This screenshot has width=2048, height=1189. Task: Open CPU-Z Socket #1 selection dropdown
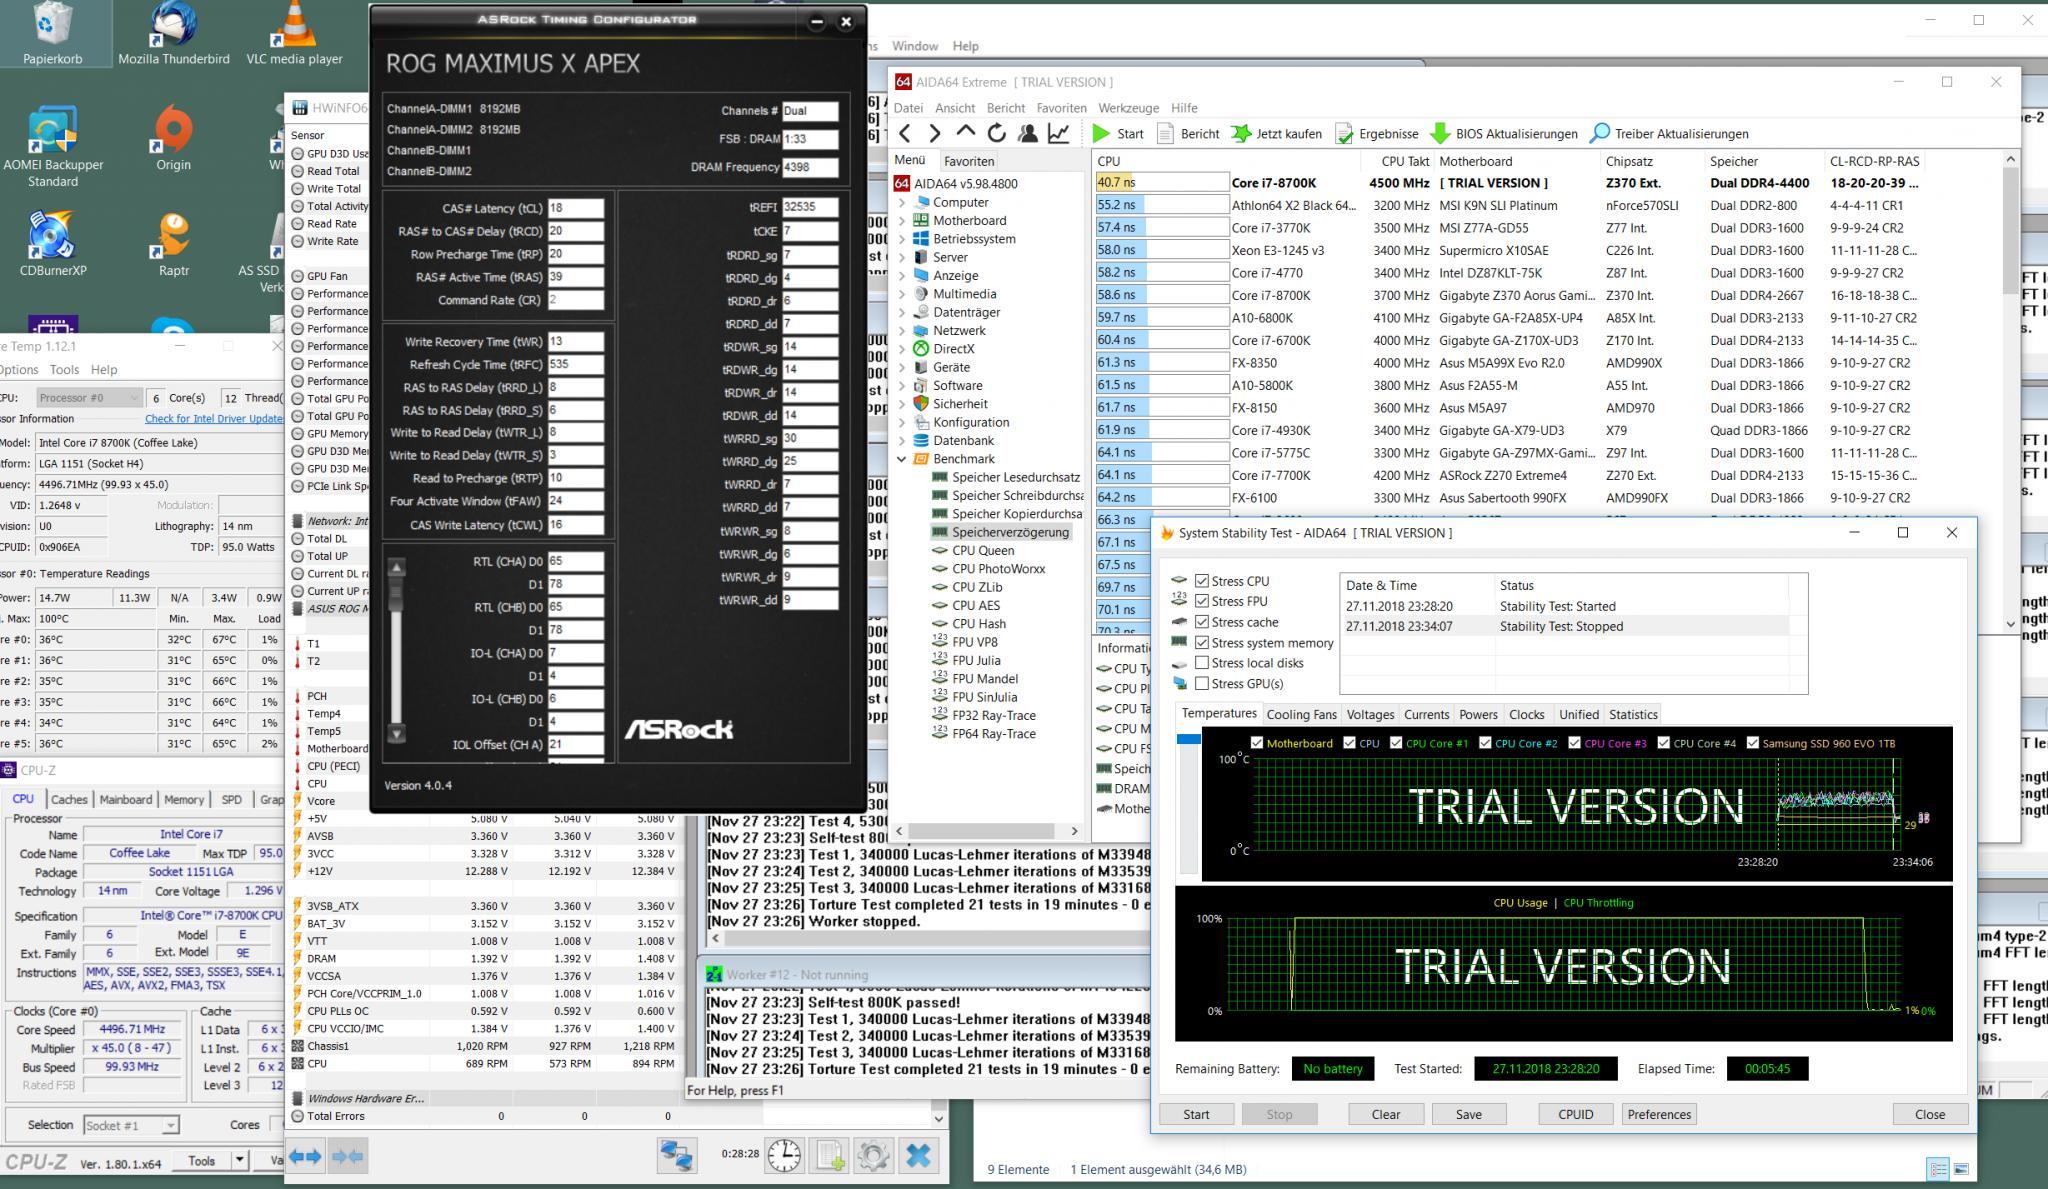click(x=131, y=1125)
